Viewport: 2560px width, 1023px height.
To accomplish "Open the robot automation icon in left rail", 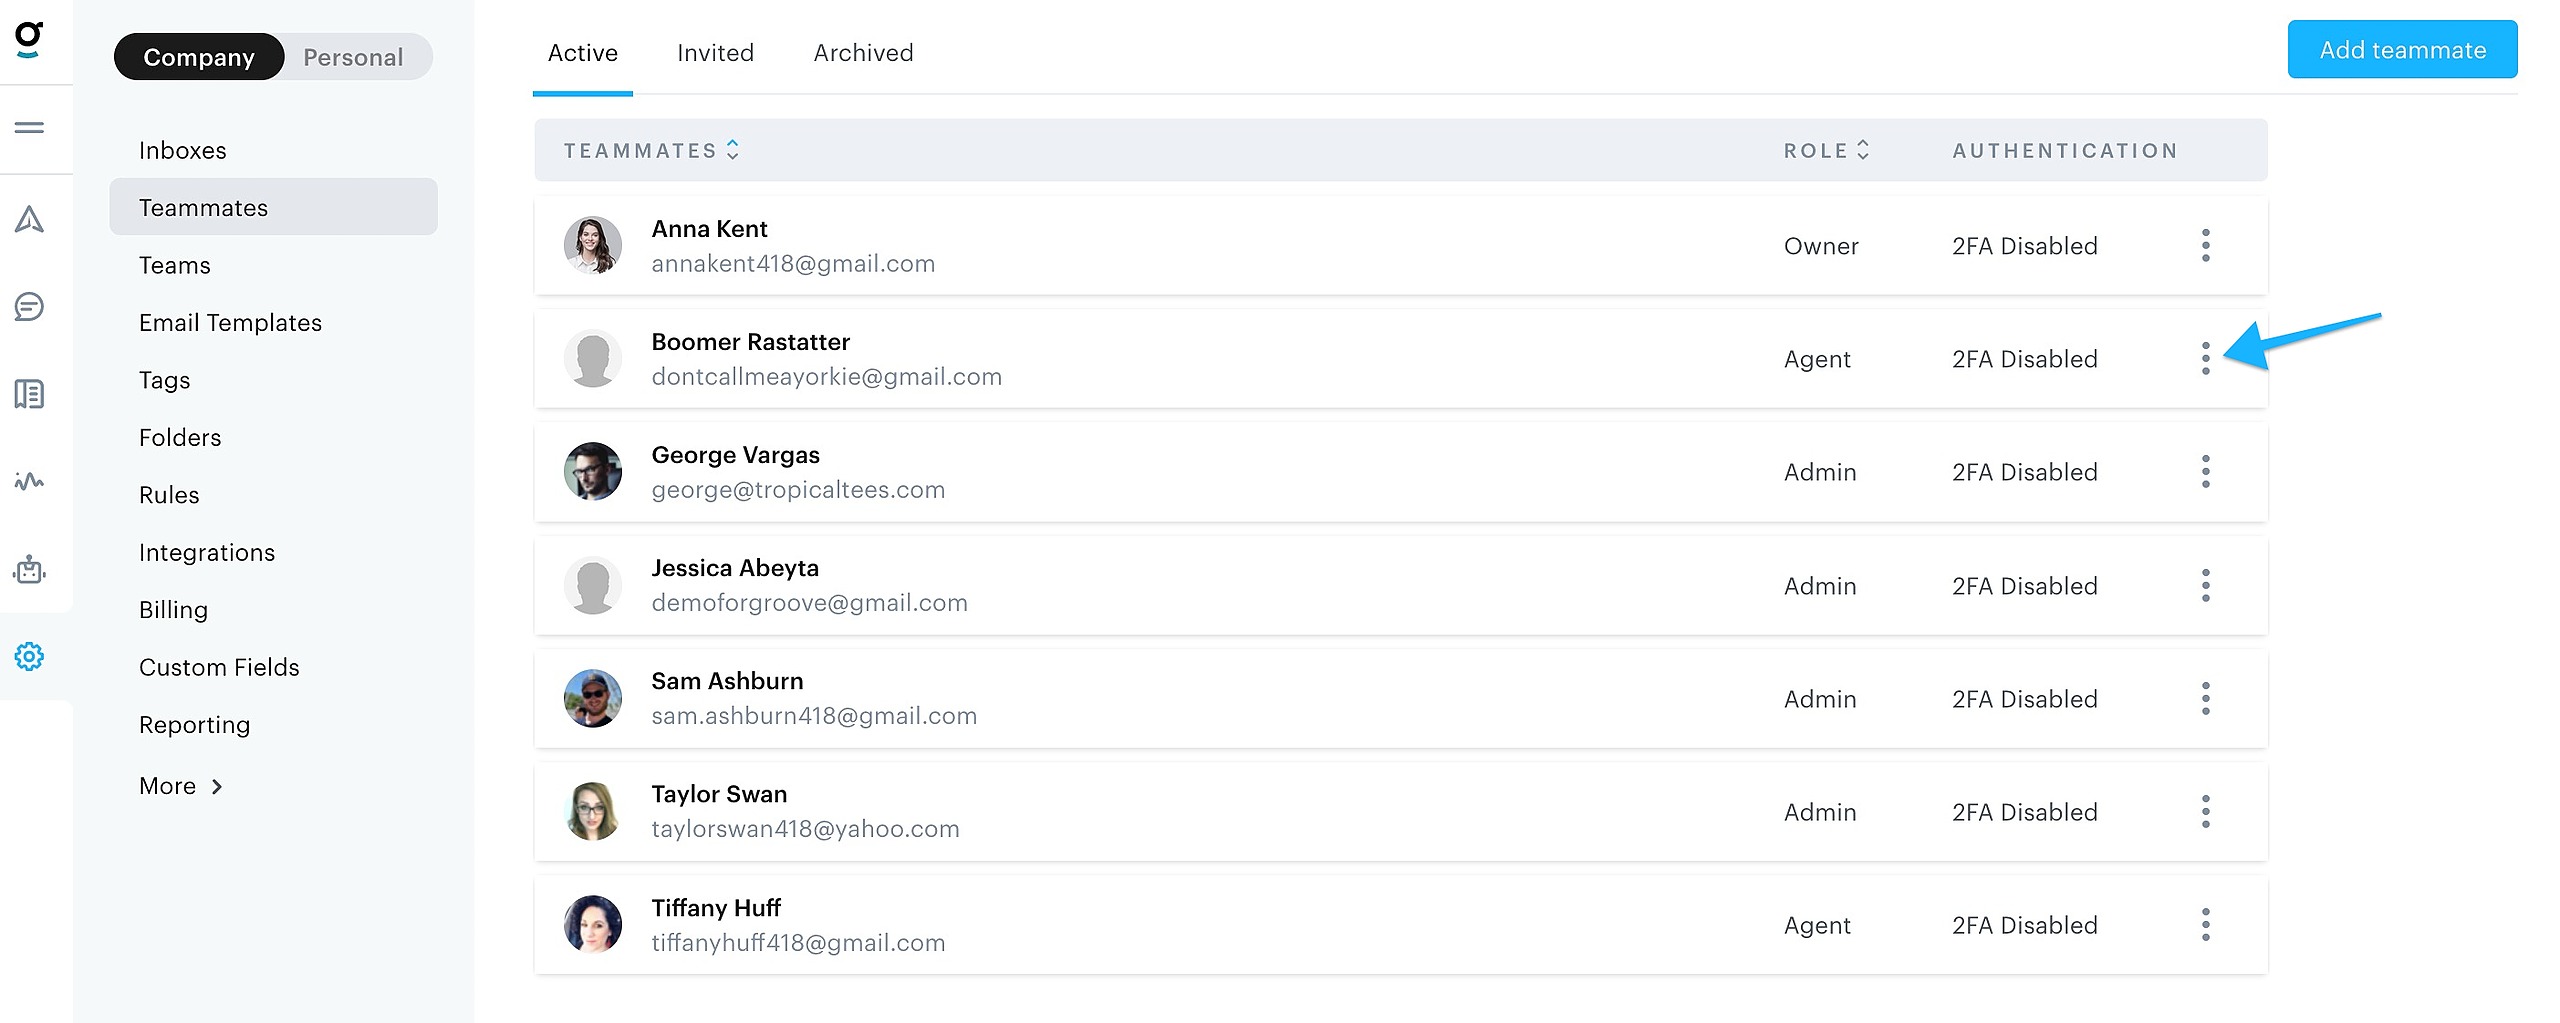I will 29,569.
